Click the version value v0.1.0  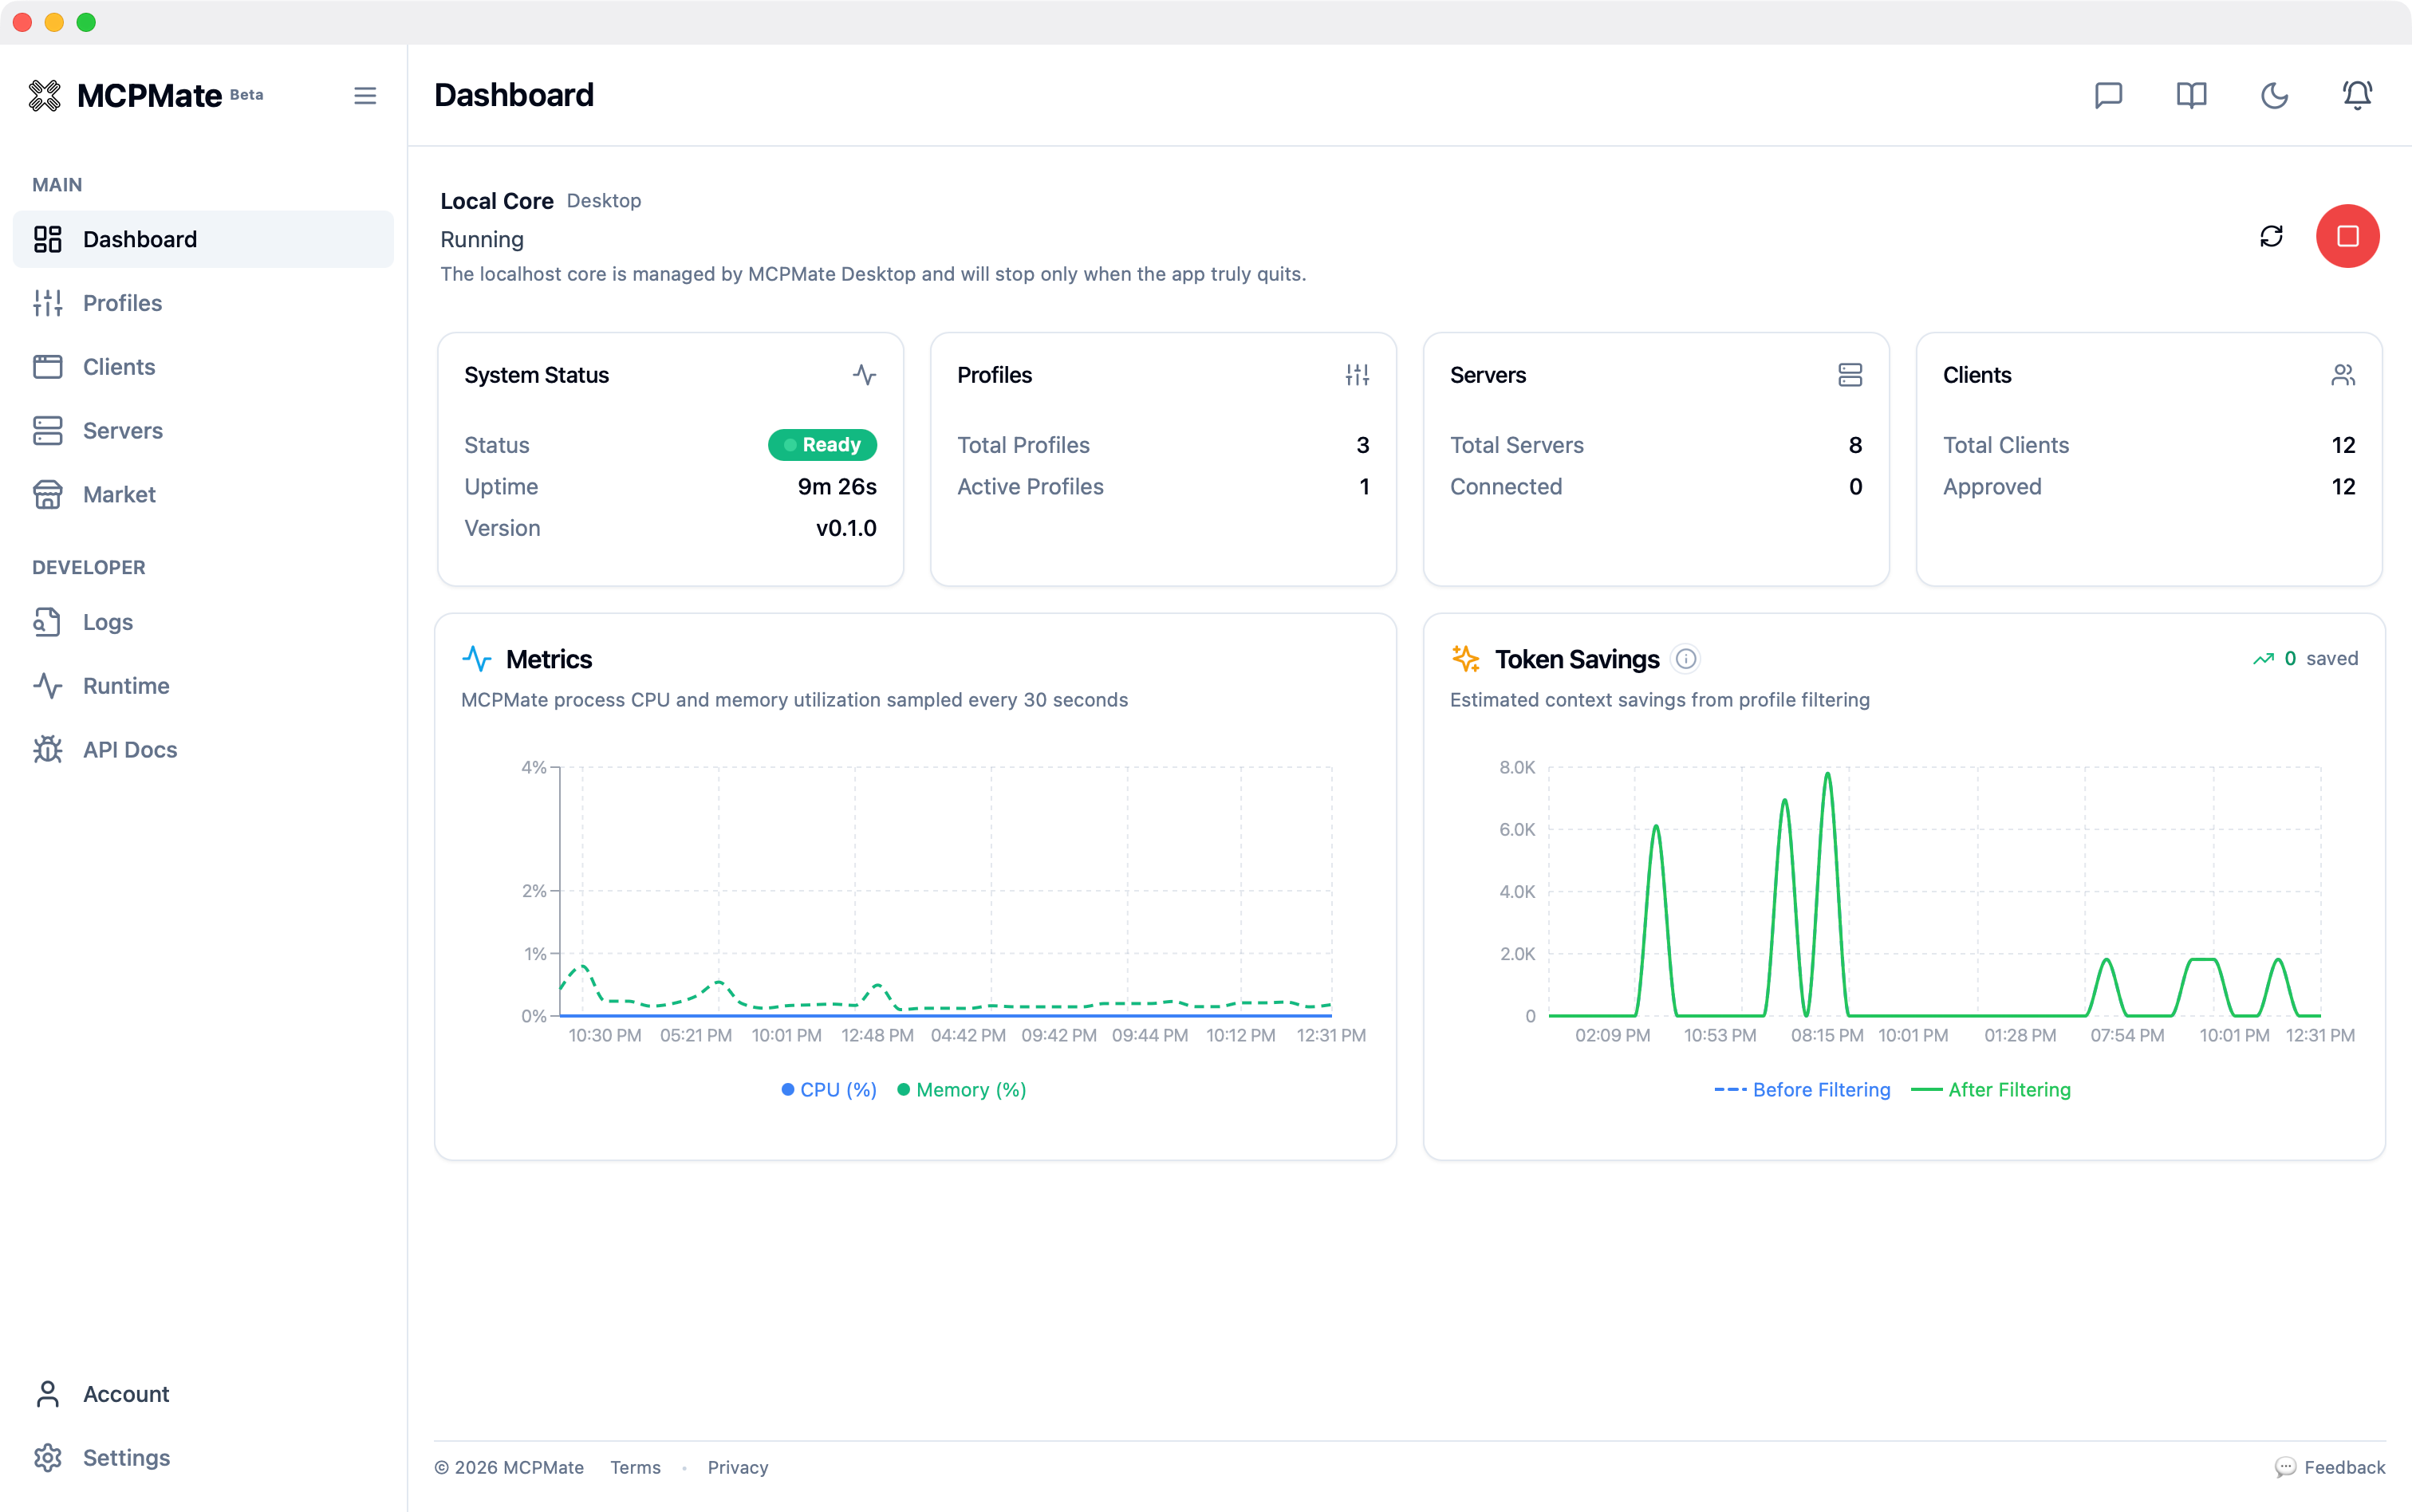click(x=846, y=528)
